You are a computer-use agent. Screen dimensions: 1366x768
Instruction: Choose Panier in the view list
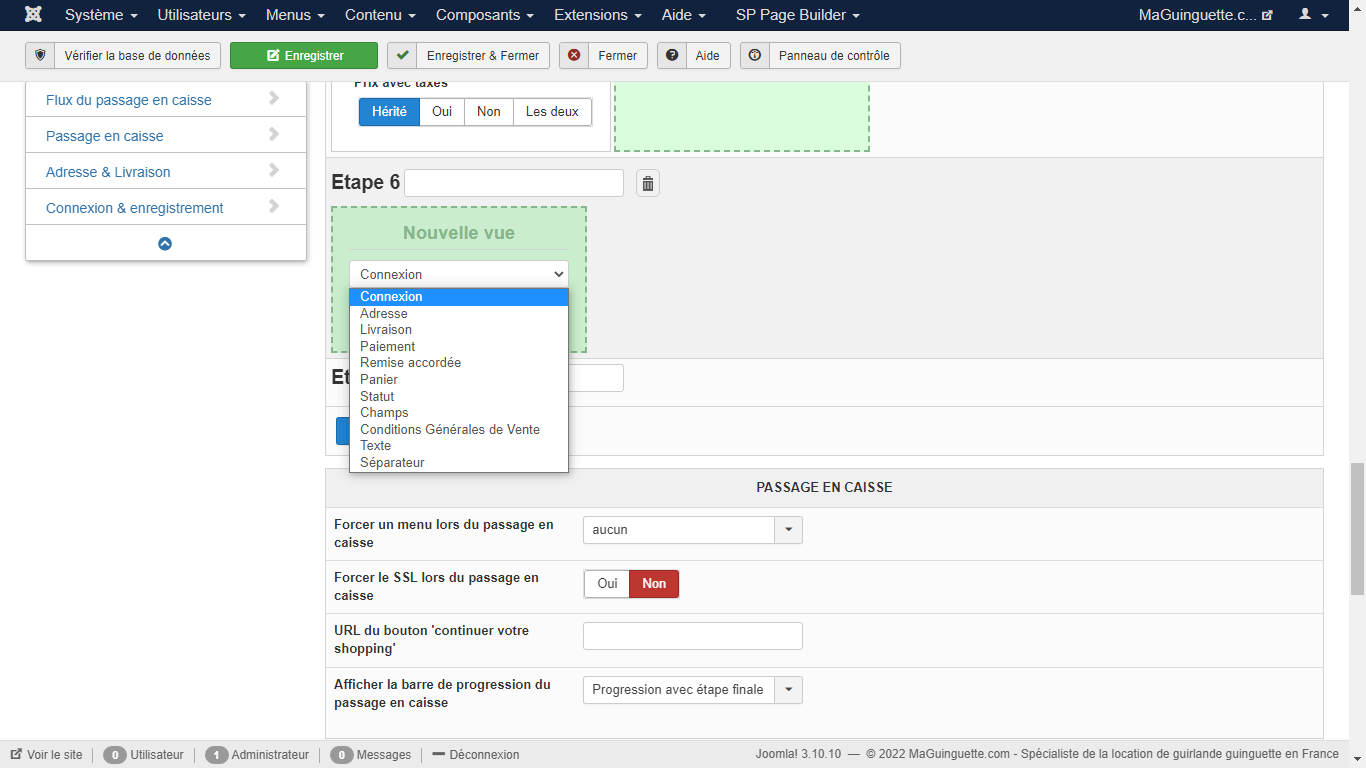pos(459,380)
